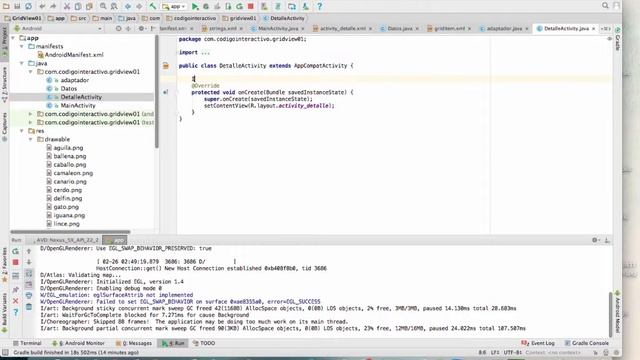Switch to adaptador.java editor tab

click(504, 29)
